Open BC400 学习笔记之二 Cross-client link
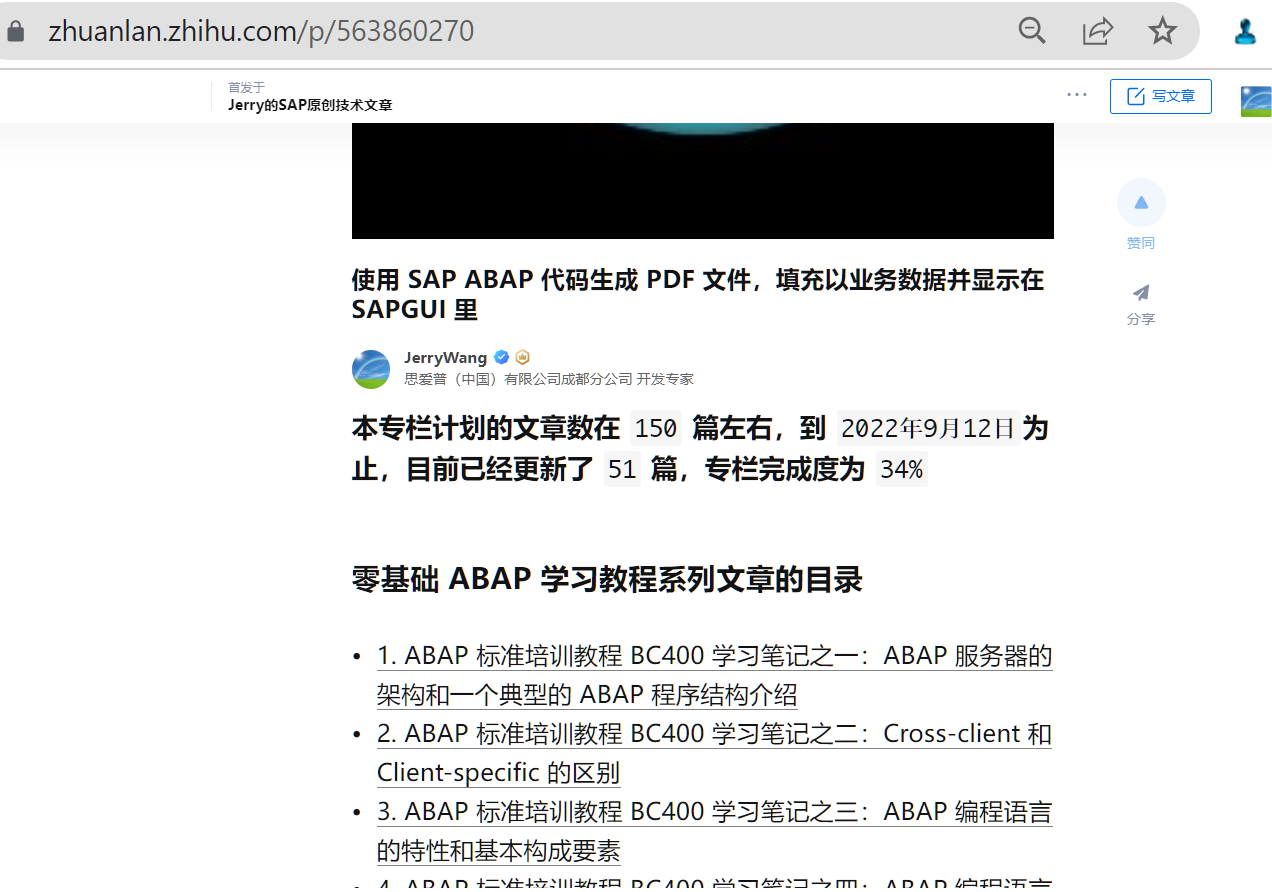 pos(714,753)
